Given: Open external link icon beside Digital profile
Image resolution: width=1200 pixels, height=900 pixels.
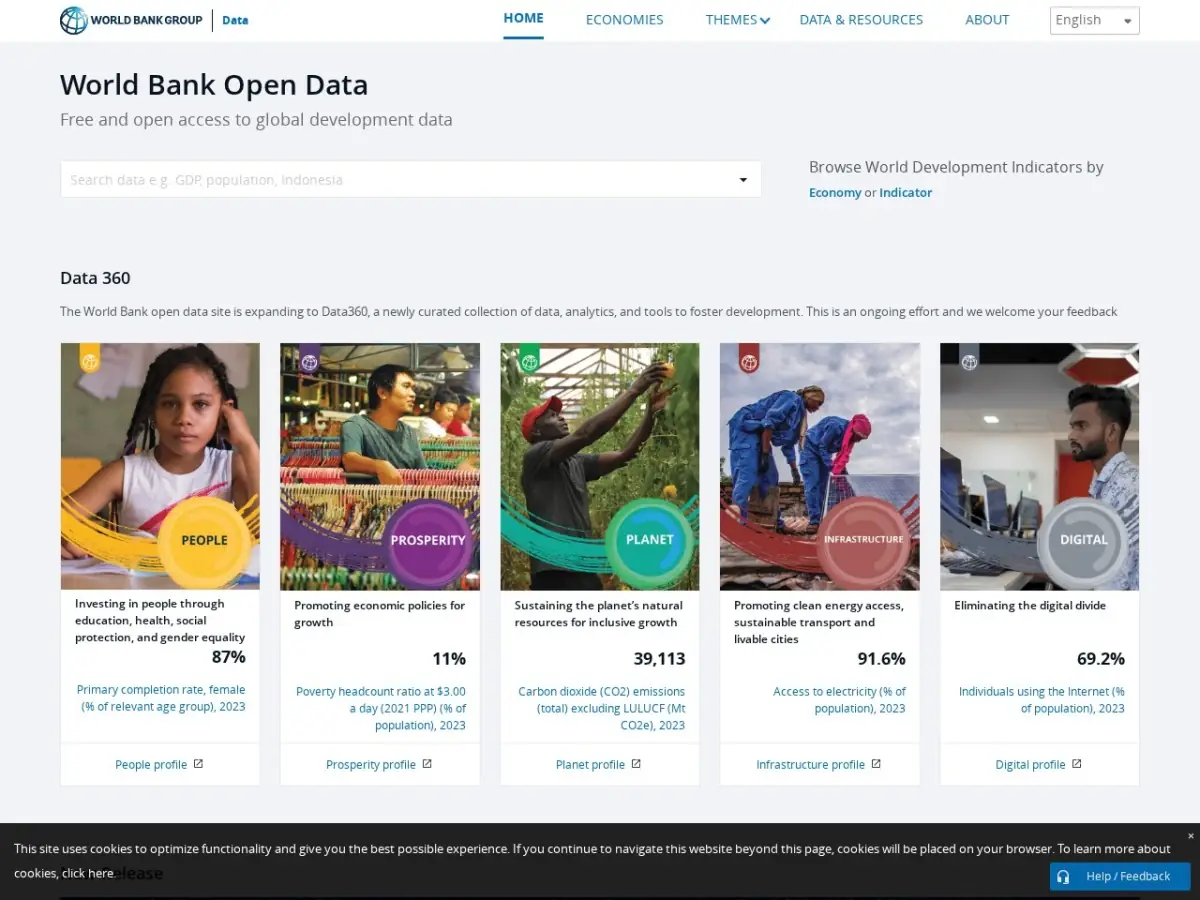Looking at the screenshot, I should coord(1077,764).
